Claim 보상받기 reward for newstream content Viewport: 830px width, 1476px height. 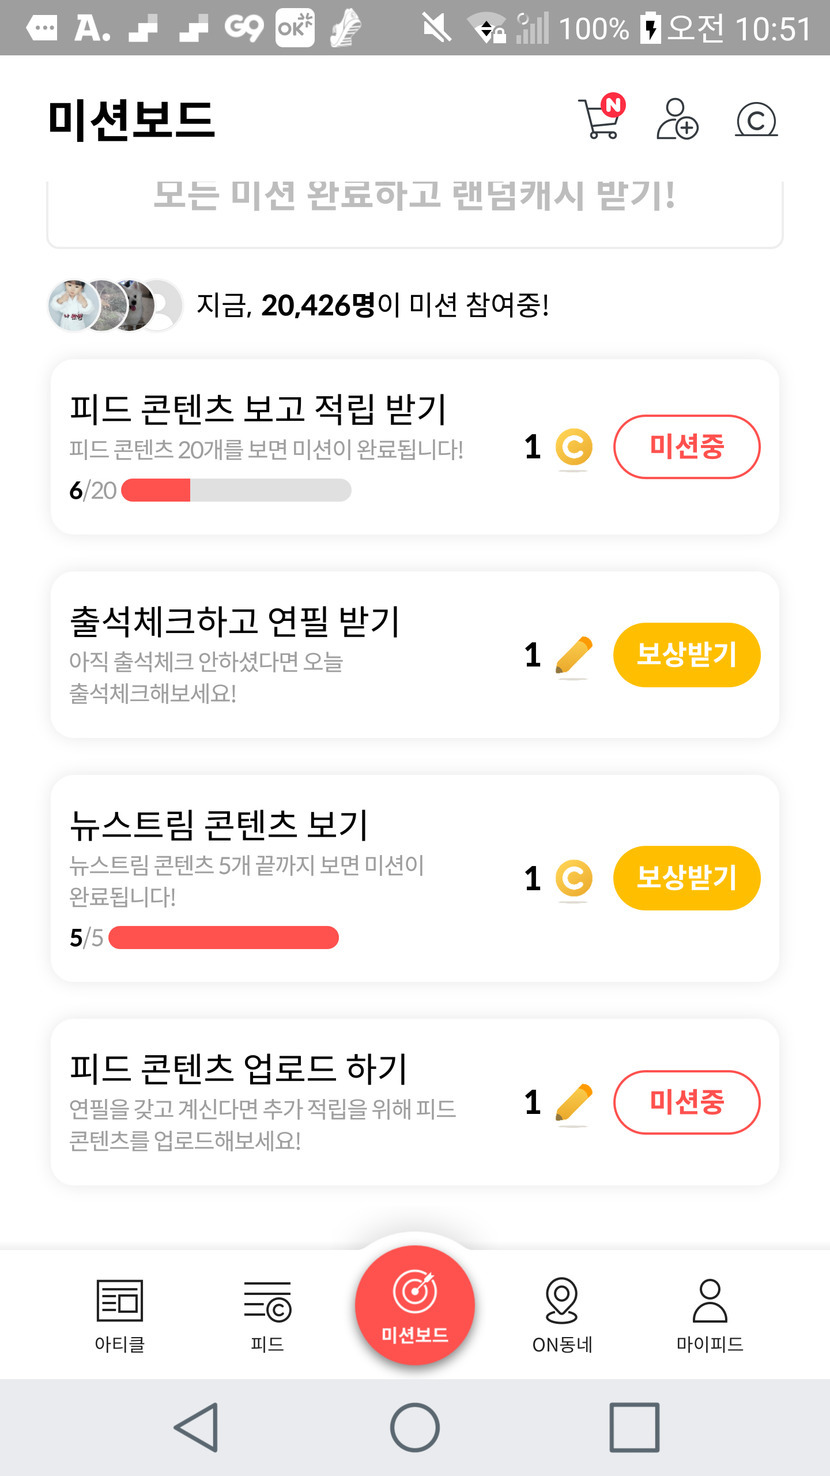click(686, 878)
